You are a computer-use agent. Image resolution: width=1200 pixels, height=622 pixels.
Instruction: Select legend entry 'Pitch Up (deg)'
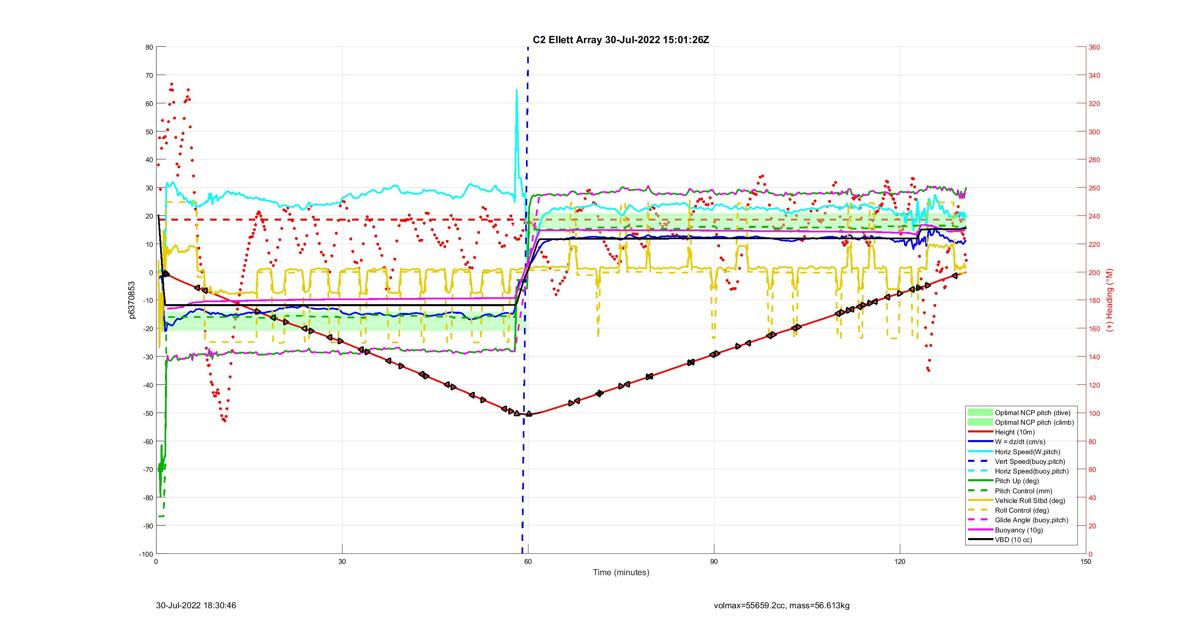pos(1017,481)
